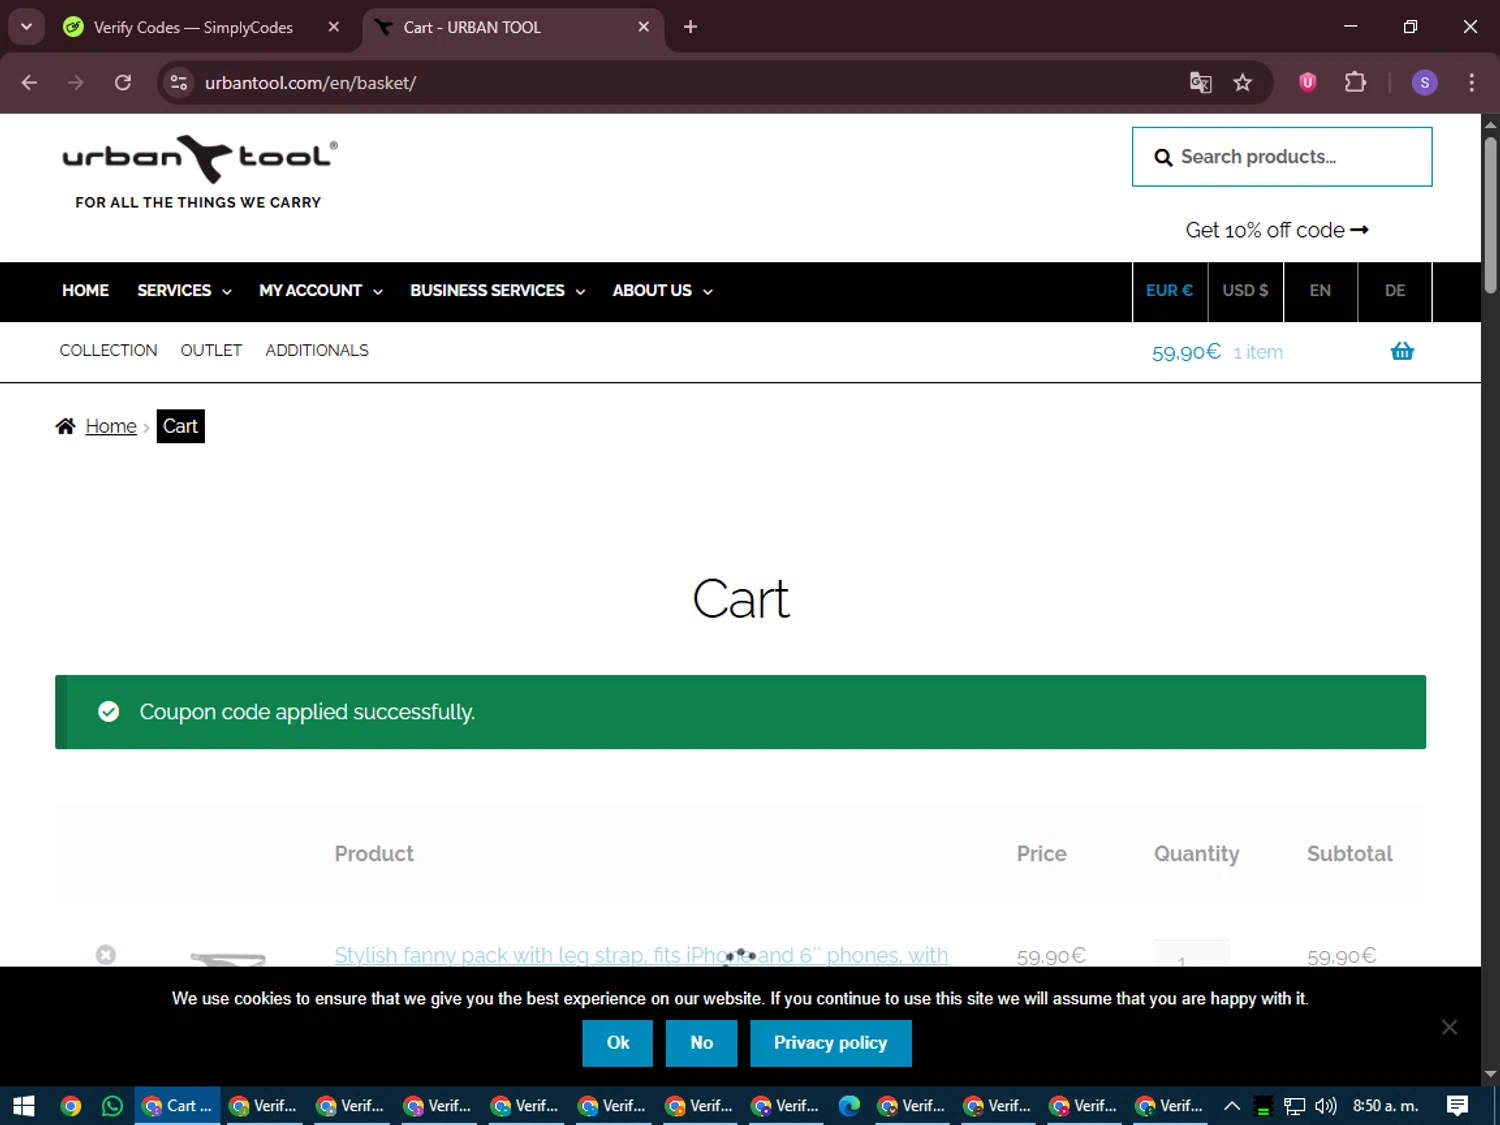Click the Cart breadcrumb label
Viewport: 1500px width, 1125px height.
pyautogui.click(x=181, y=426)
